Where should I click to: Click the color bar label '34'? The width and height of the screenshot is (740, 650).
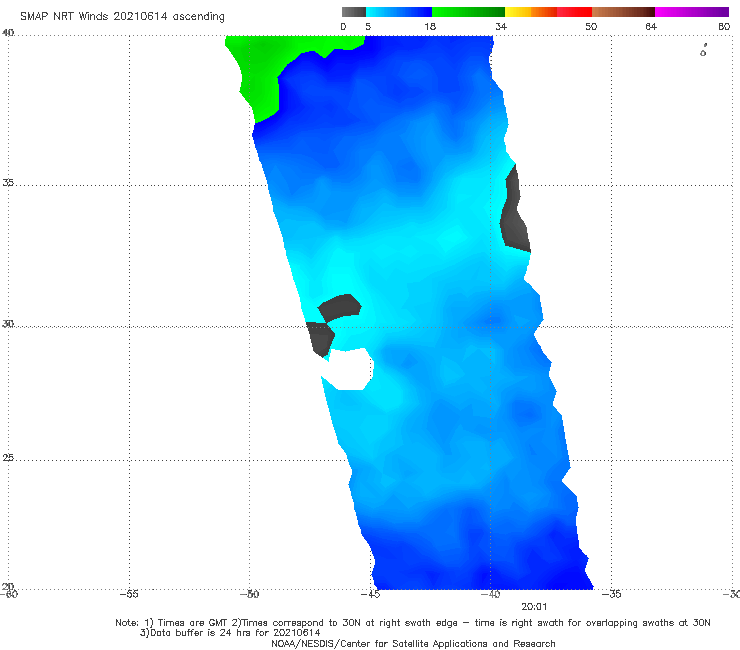tap(501, 26)
